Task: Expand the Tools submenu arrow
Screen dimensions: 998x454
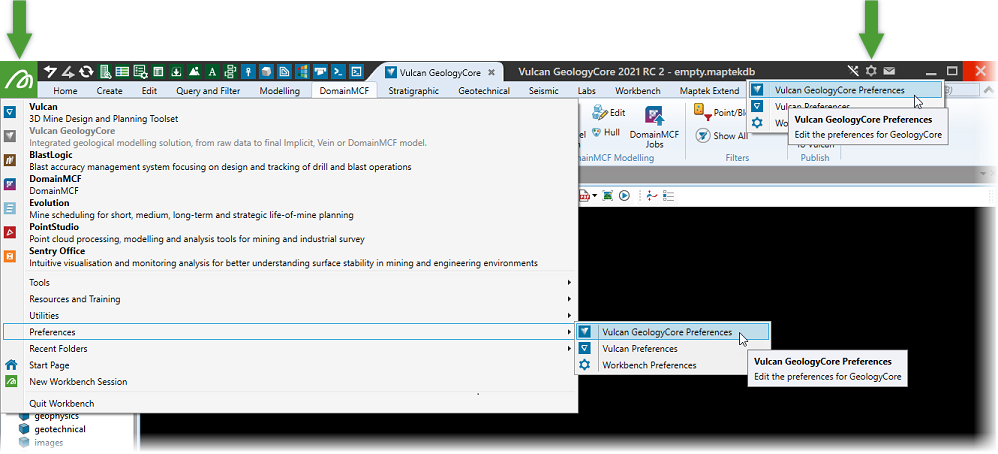Action: (570, 282)
